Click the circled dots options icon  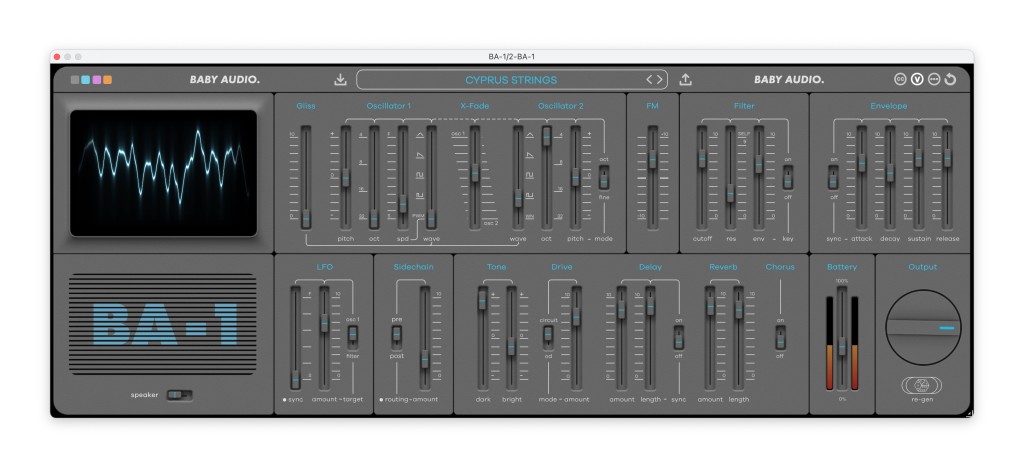[x=933, y=80]
